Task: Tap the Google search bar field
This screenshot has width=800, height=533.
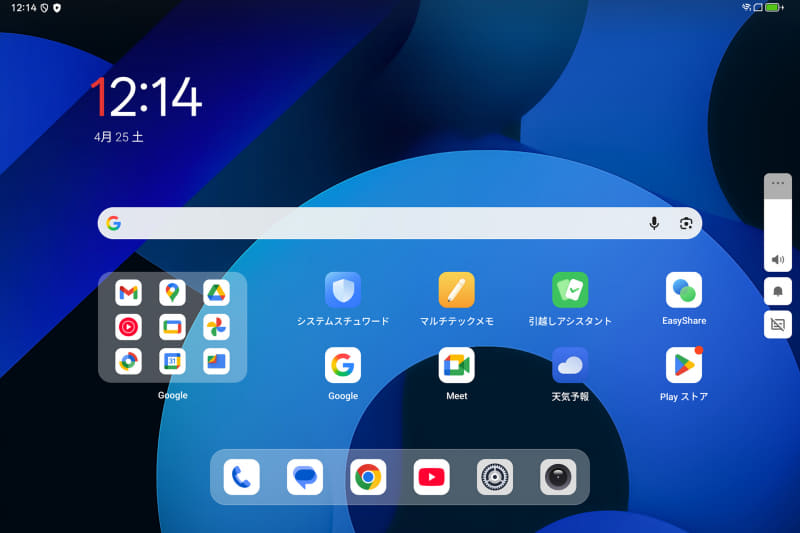Action: pyautogui.click(x=399, y=223)
